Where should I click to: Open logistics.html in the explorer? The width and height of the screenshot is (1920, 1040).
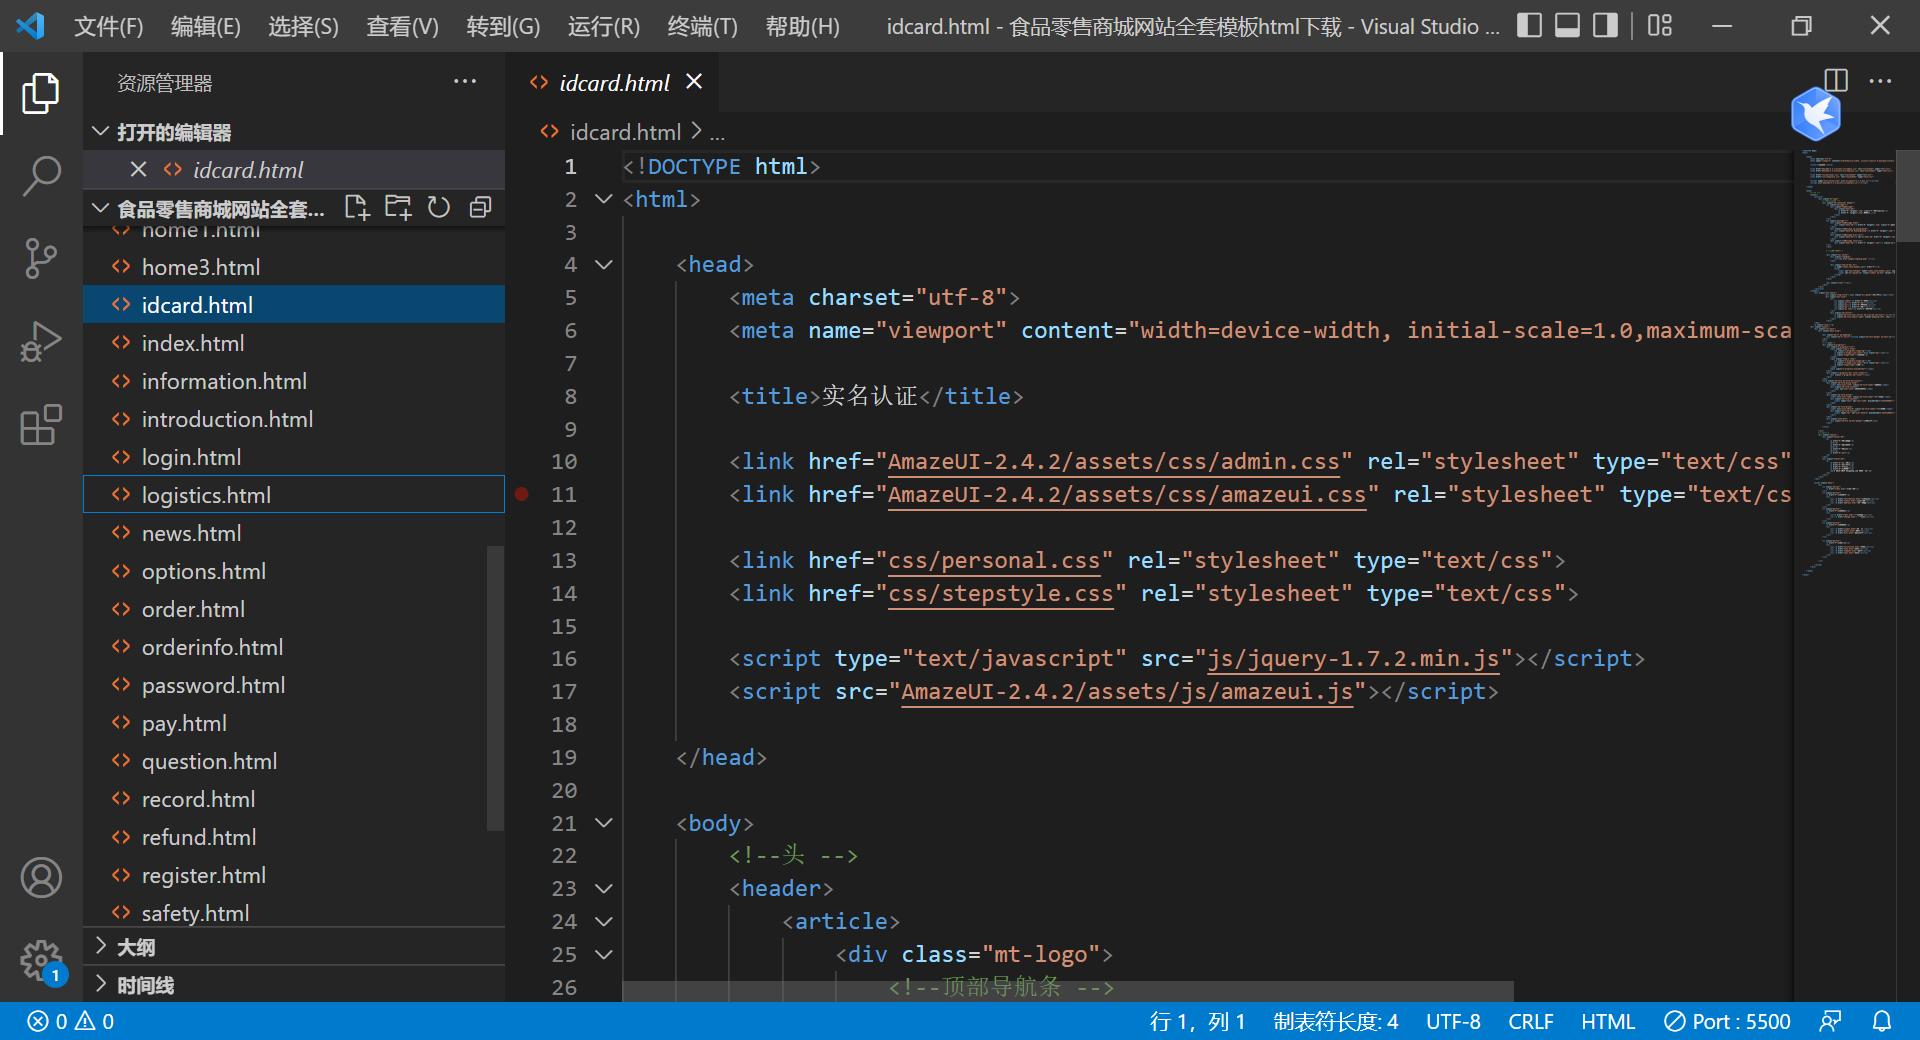point(294,494)
